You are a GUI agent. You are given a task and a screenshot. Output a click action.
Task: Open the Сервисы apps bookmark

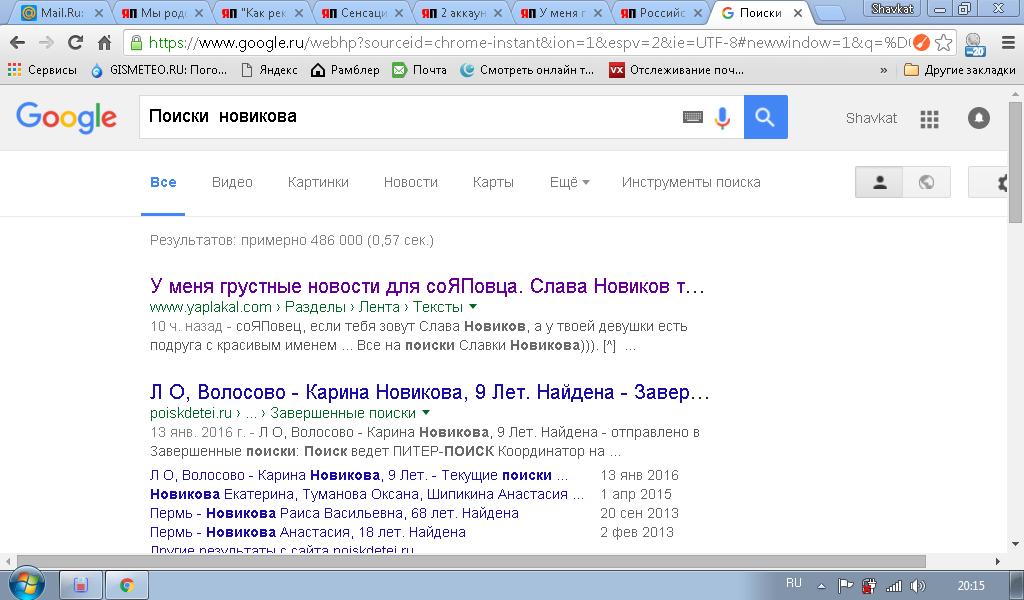42,70
